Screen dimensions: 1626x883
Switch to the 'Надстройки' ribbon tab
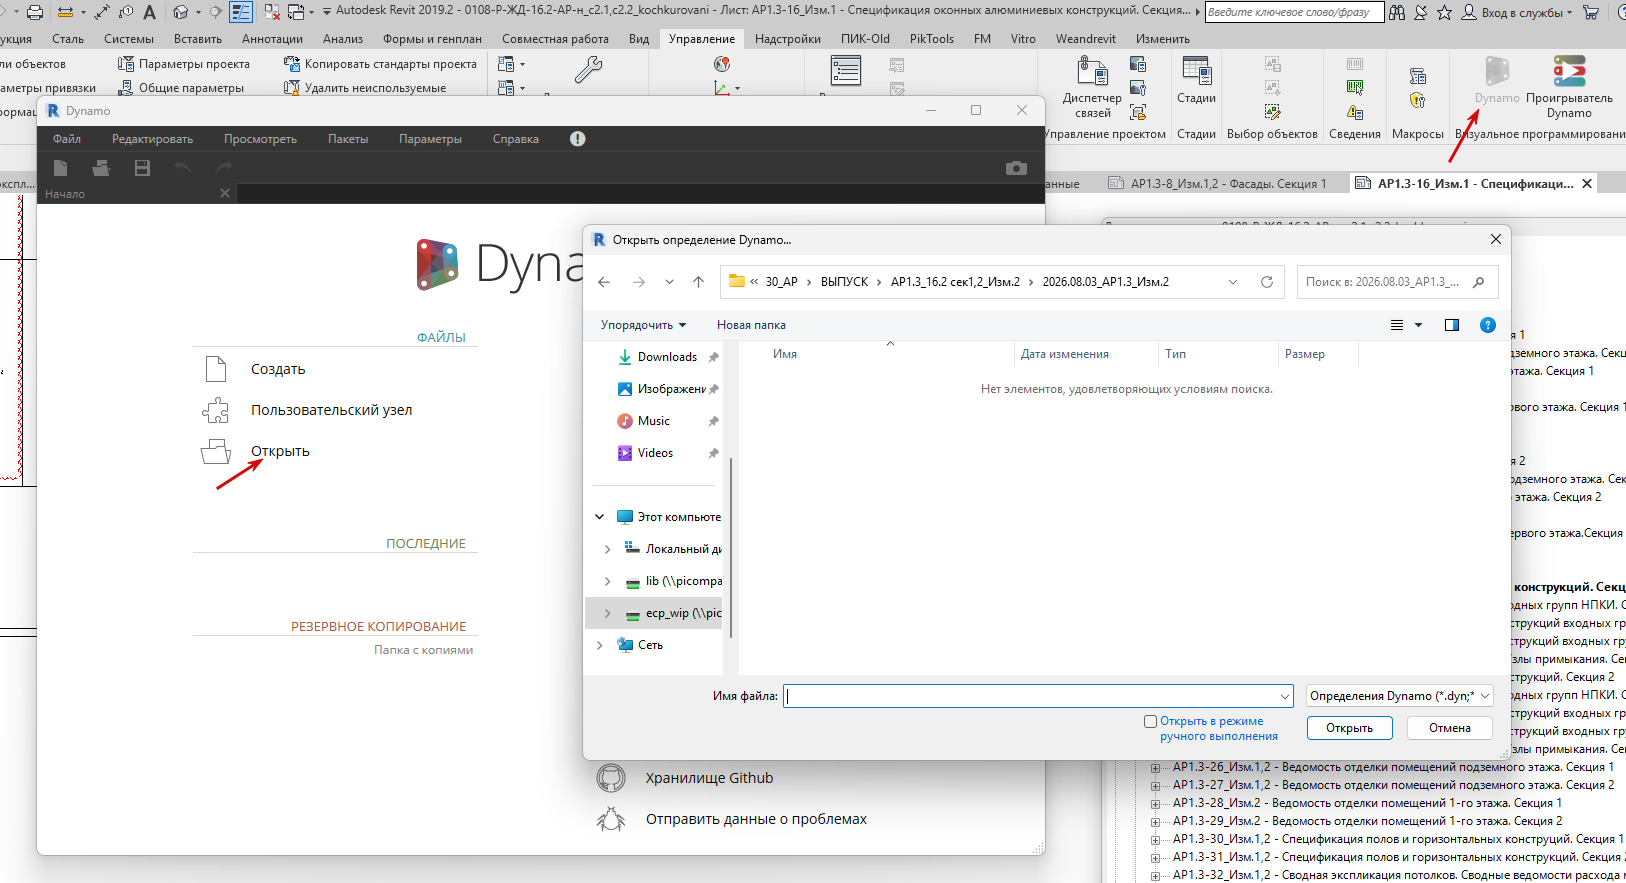tap(788, 39)
